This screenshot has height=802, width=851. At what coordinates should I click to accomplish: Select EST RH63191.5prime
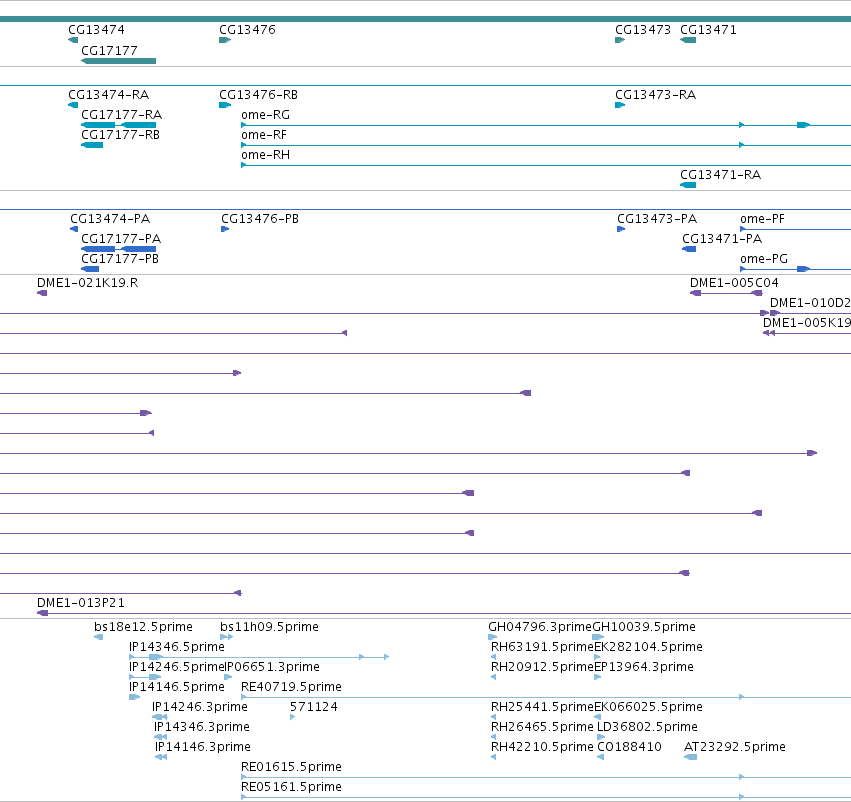pos(542,647)
